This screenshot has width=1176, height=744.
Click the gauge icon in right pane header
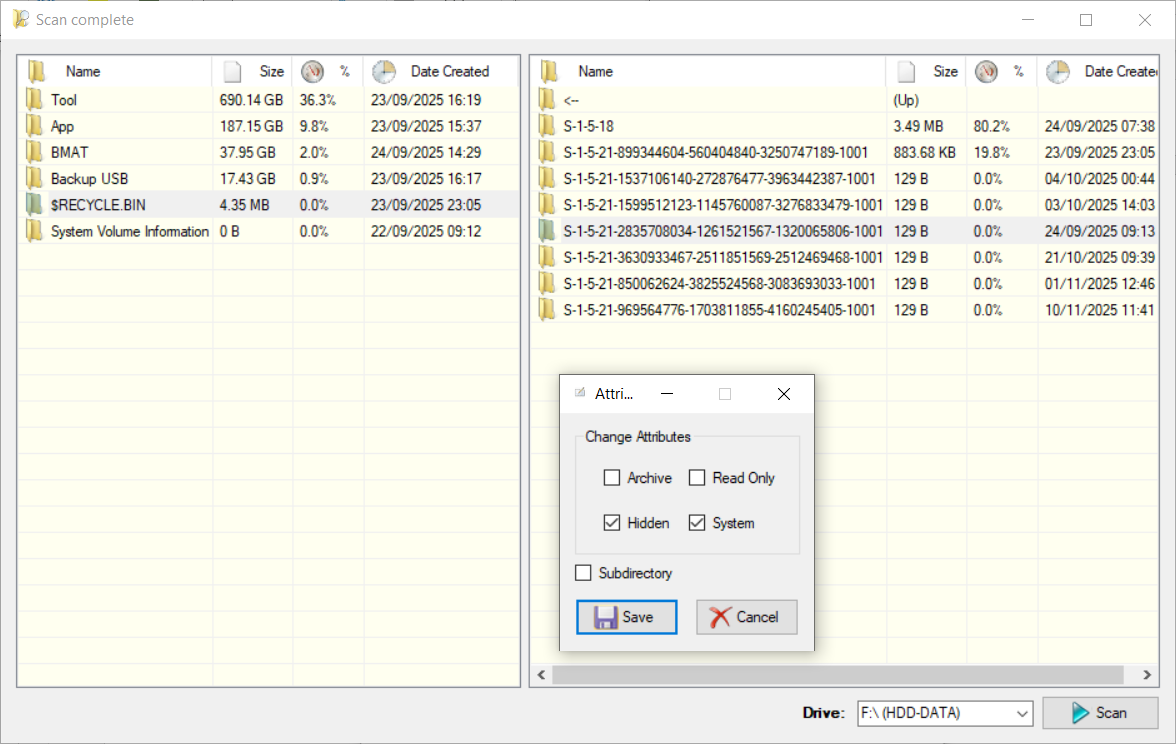pyautogui.click(x=987, y=72)
